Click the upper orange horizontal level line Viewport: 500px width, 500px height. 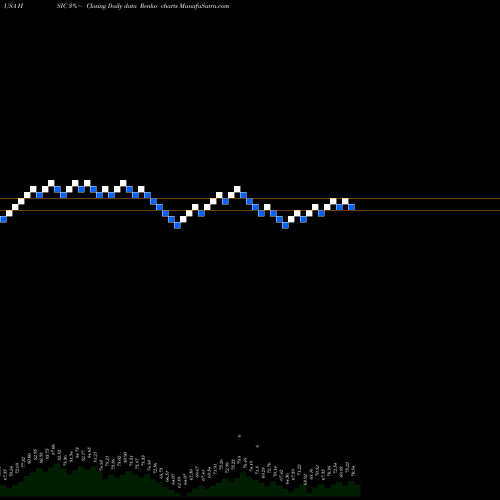point(250,199)
